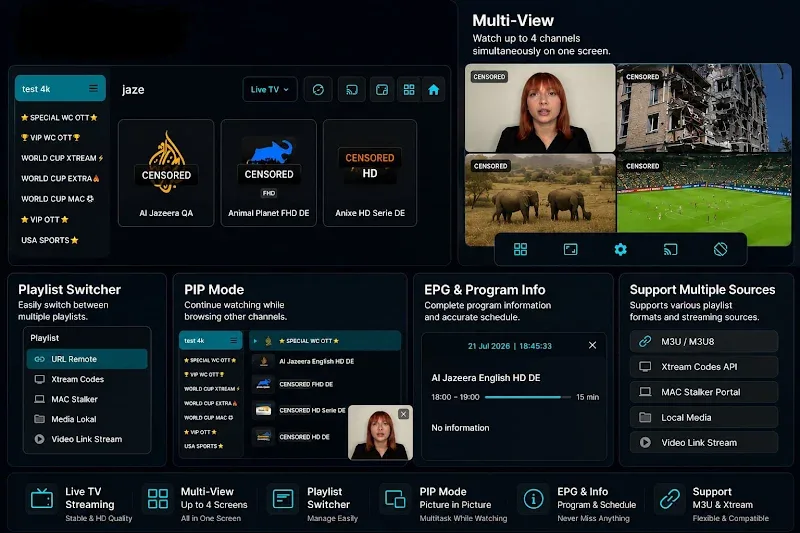The height and width of the screenshot is (533, 800).
Task: Click WORLD CUP XTREAM in PIP sidebar
Action: (x=211, y=389)
